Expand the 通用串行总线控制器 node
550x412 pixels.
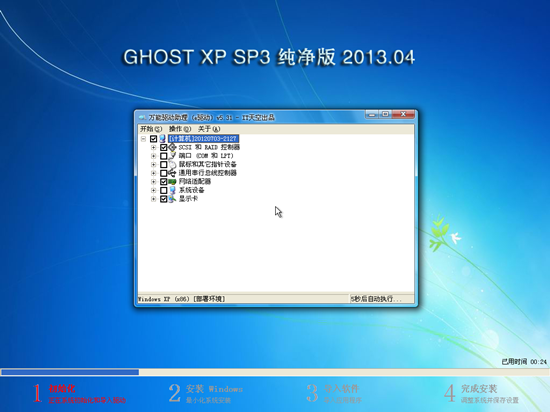tap(153, 173)
